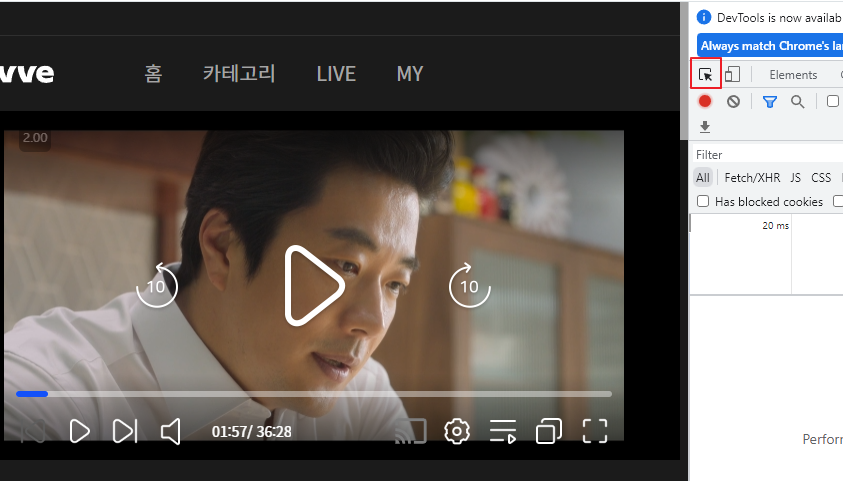
Task: Cast the video to a device
Action: [411, 431]
